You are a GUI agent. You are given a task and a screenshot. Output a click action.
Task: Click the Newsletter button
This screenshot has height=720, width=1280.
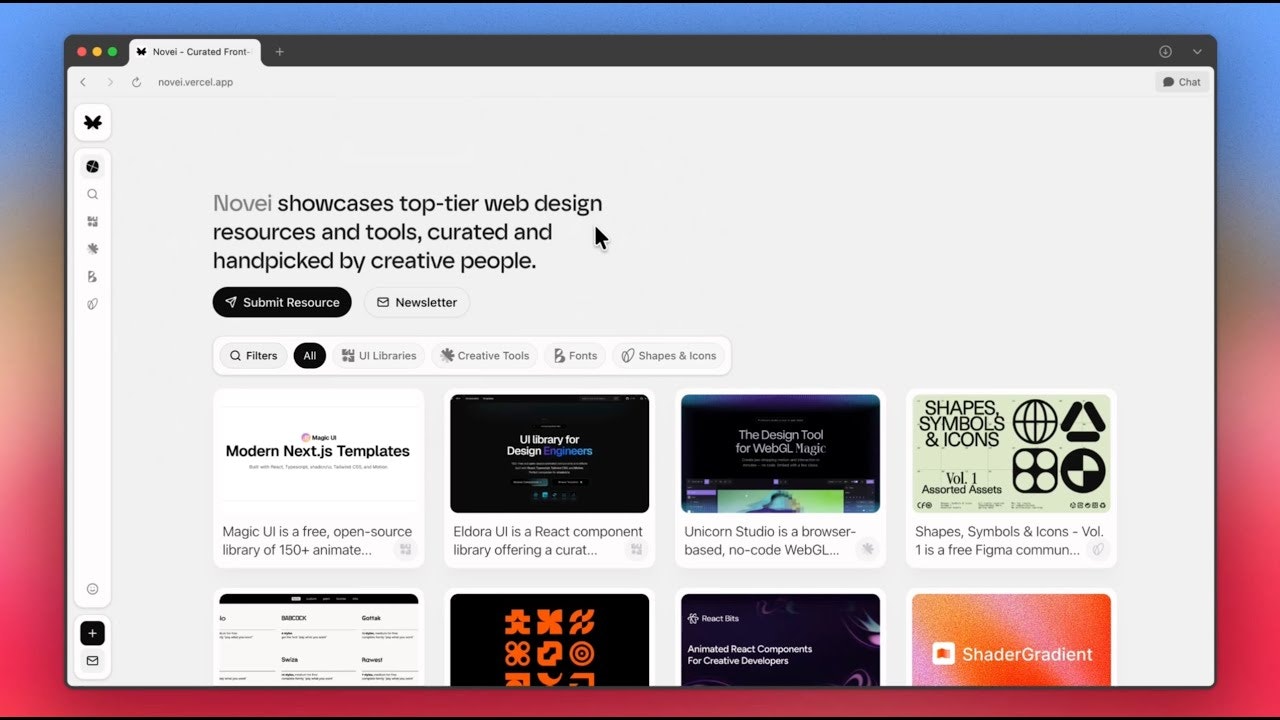coord(417,302)
